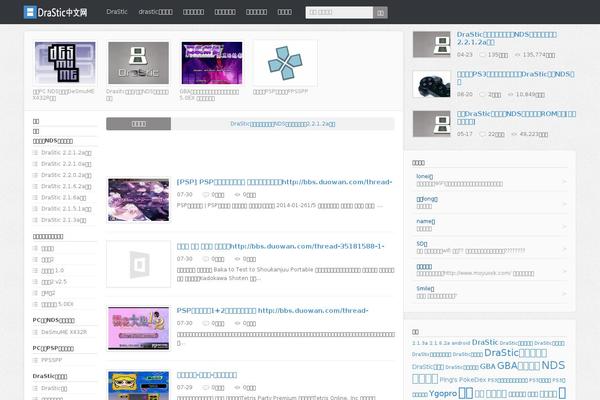Click eye views icon on [PSP] PSP post

click(237, 194)
